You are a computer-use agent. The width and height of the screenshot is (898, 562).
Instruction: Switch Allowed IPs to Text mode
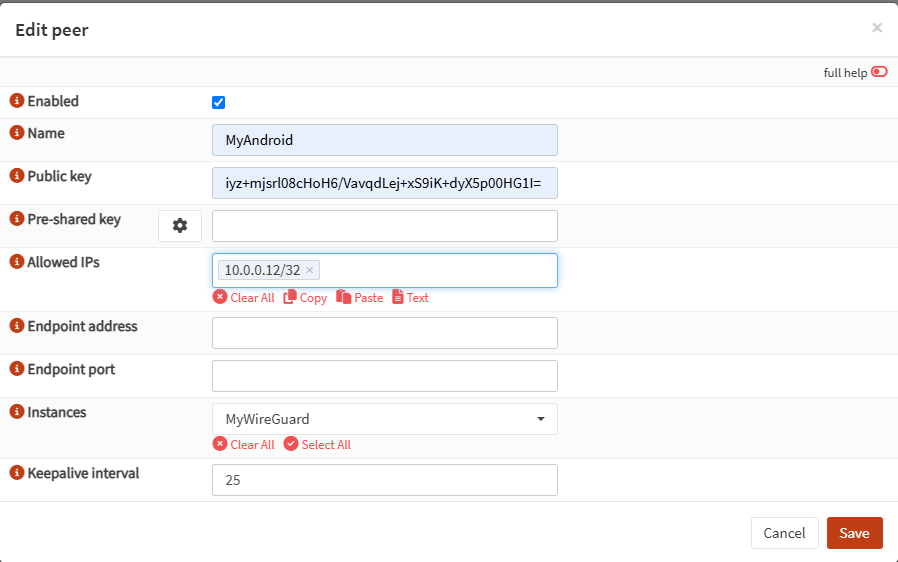(410, 298)
